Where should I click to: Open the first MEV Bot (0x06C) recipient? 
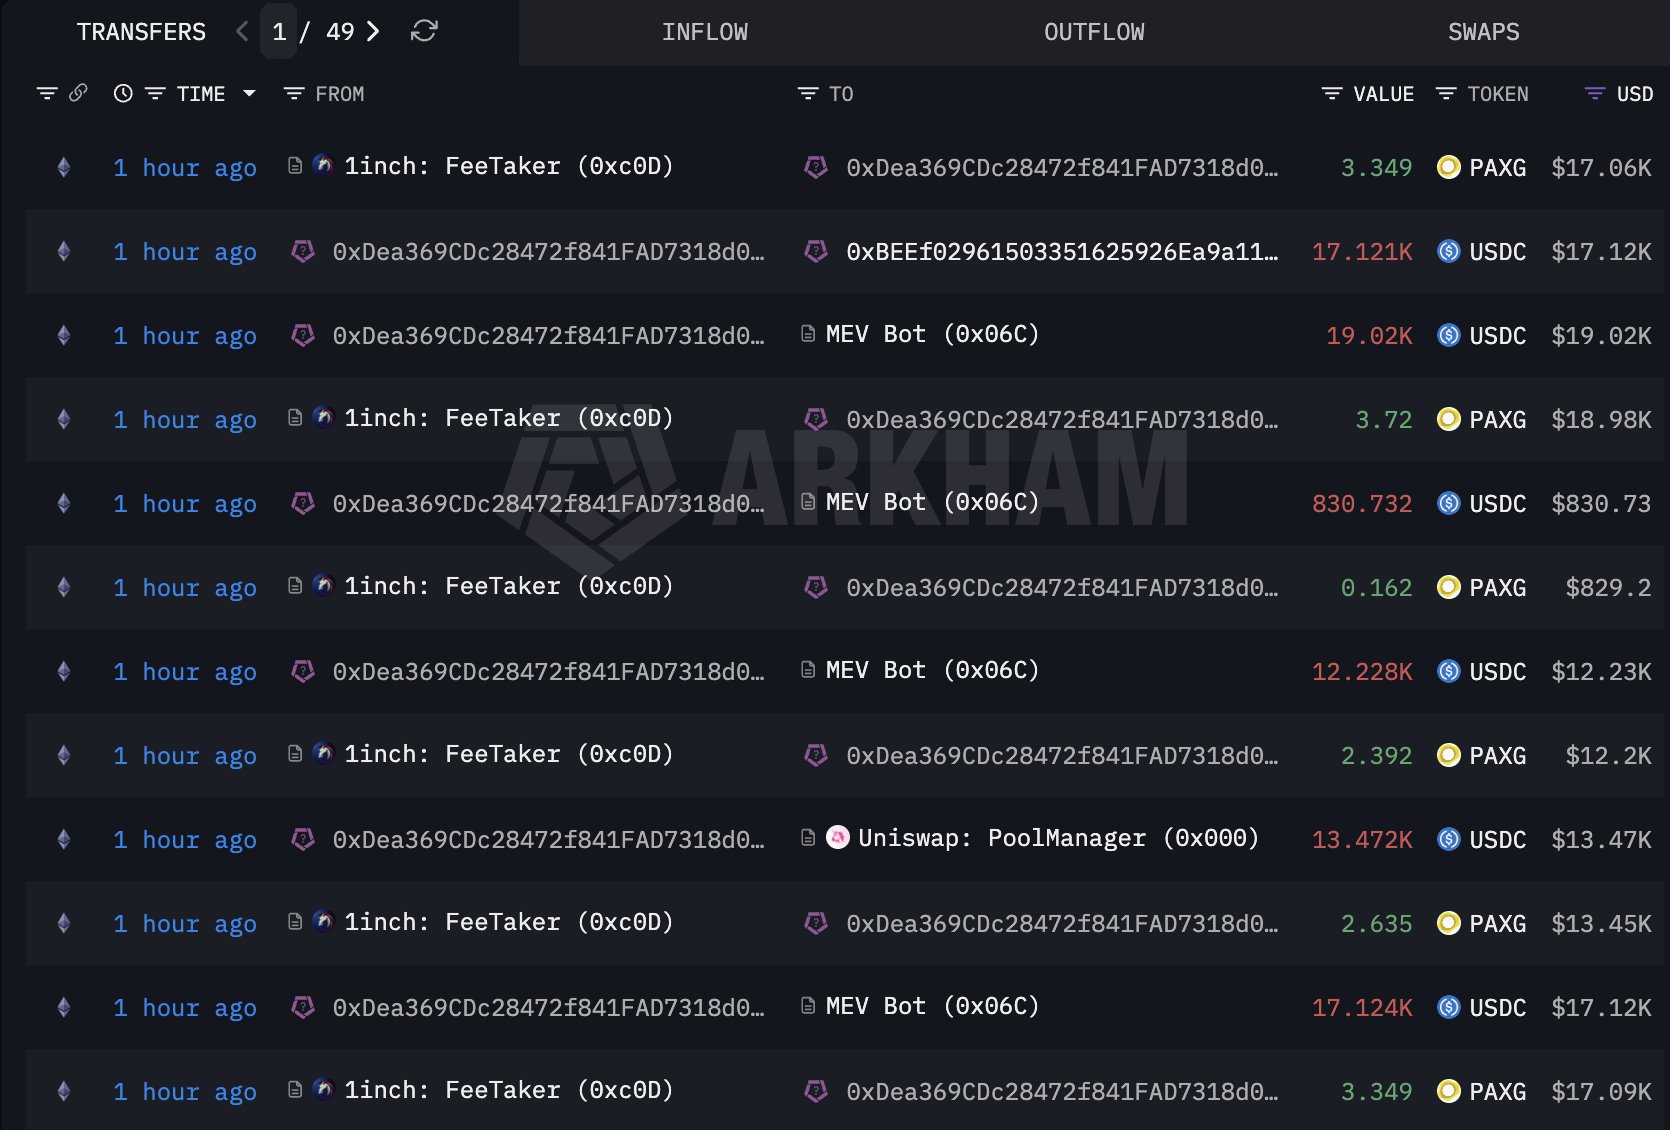[932, 334]
